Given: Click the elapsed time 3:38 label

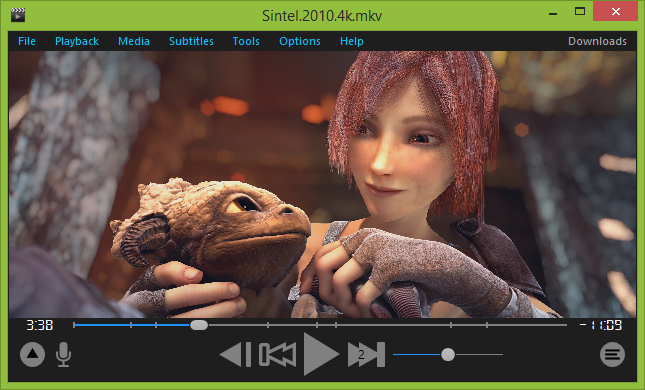Looking at the screenshot, I should click(x=39, y=325).
